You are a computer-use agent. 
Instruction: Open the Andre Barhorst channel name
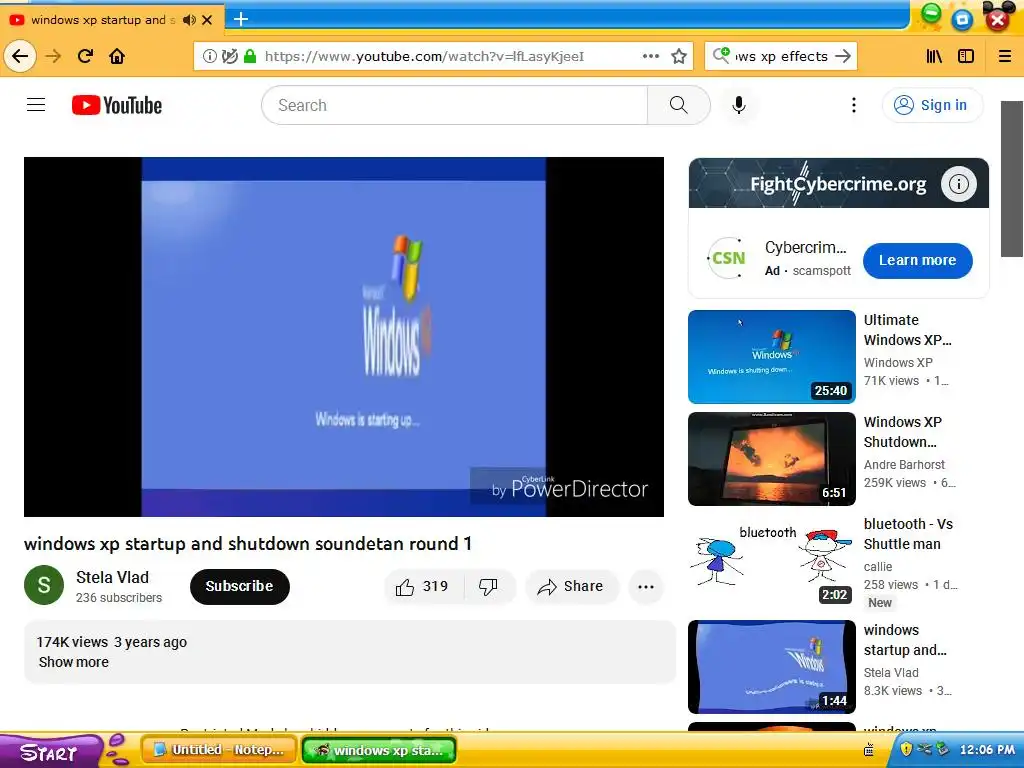coord(904,464)
